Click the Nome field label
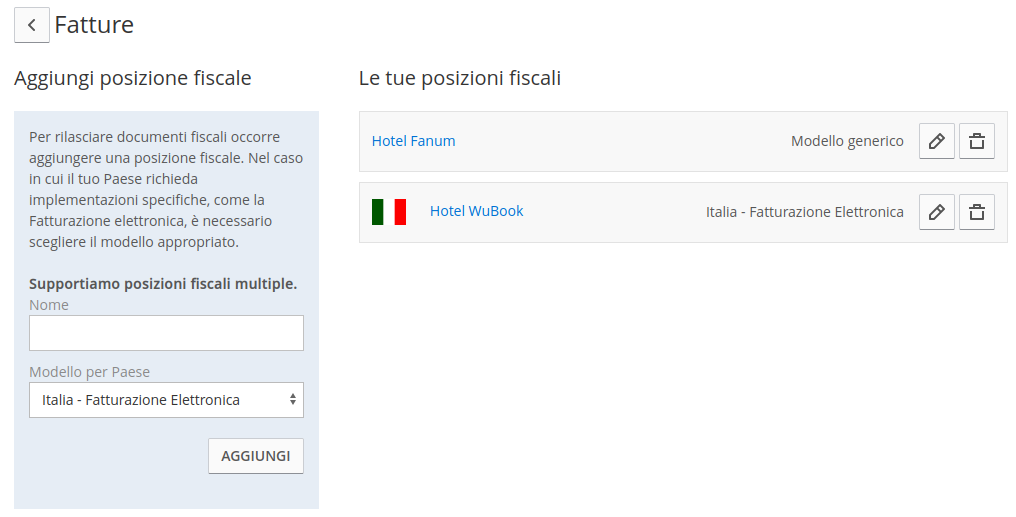Viewport: 1016px width, 517px height. point(49,305)
